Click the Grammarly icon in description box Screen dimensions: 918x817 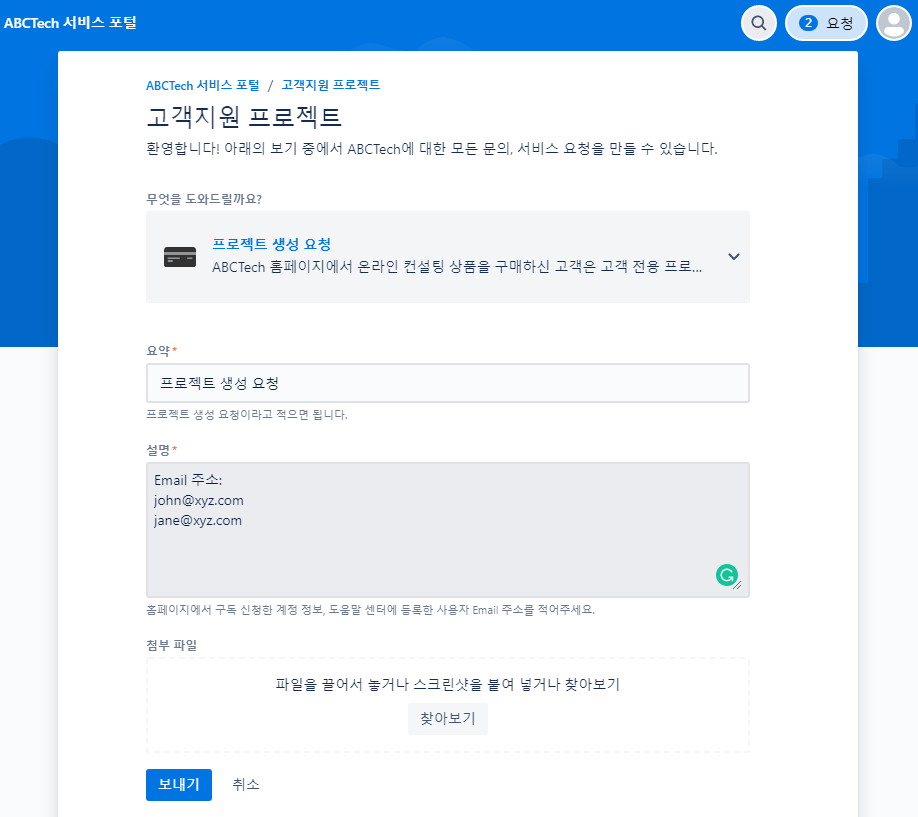[727, 575]
